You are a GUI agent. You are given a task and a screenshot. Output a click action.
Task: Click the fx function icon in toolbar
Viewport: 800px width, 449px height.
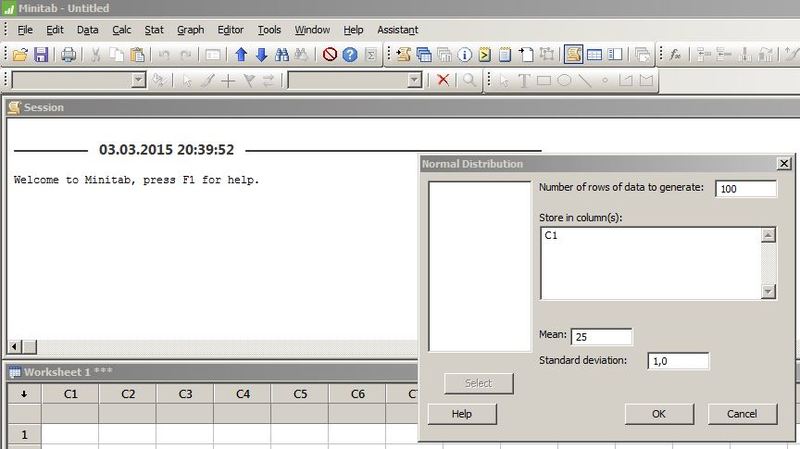[675, 55]
